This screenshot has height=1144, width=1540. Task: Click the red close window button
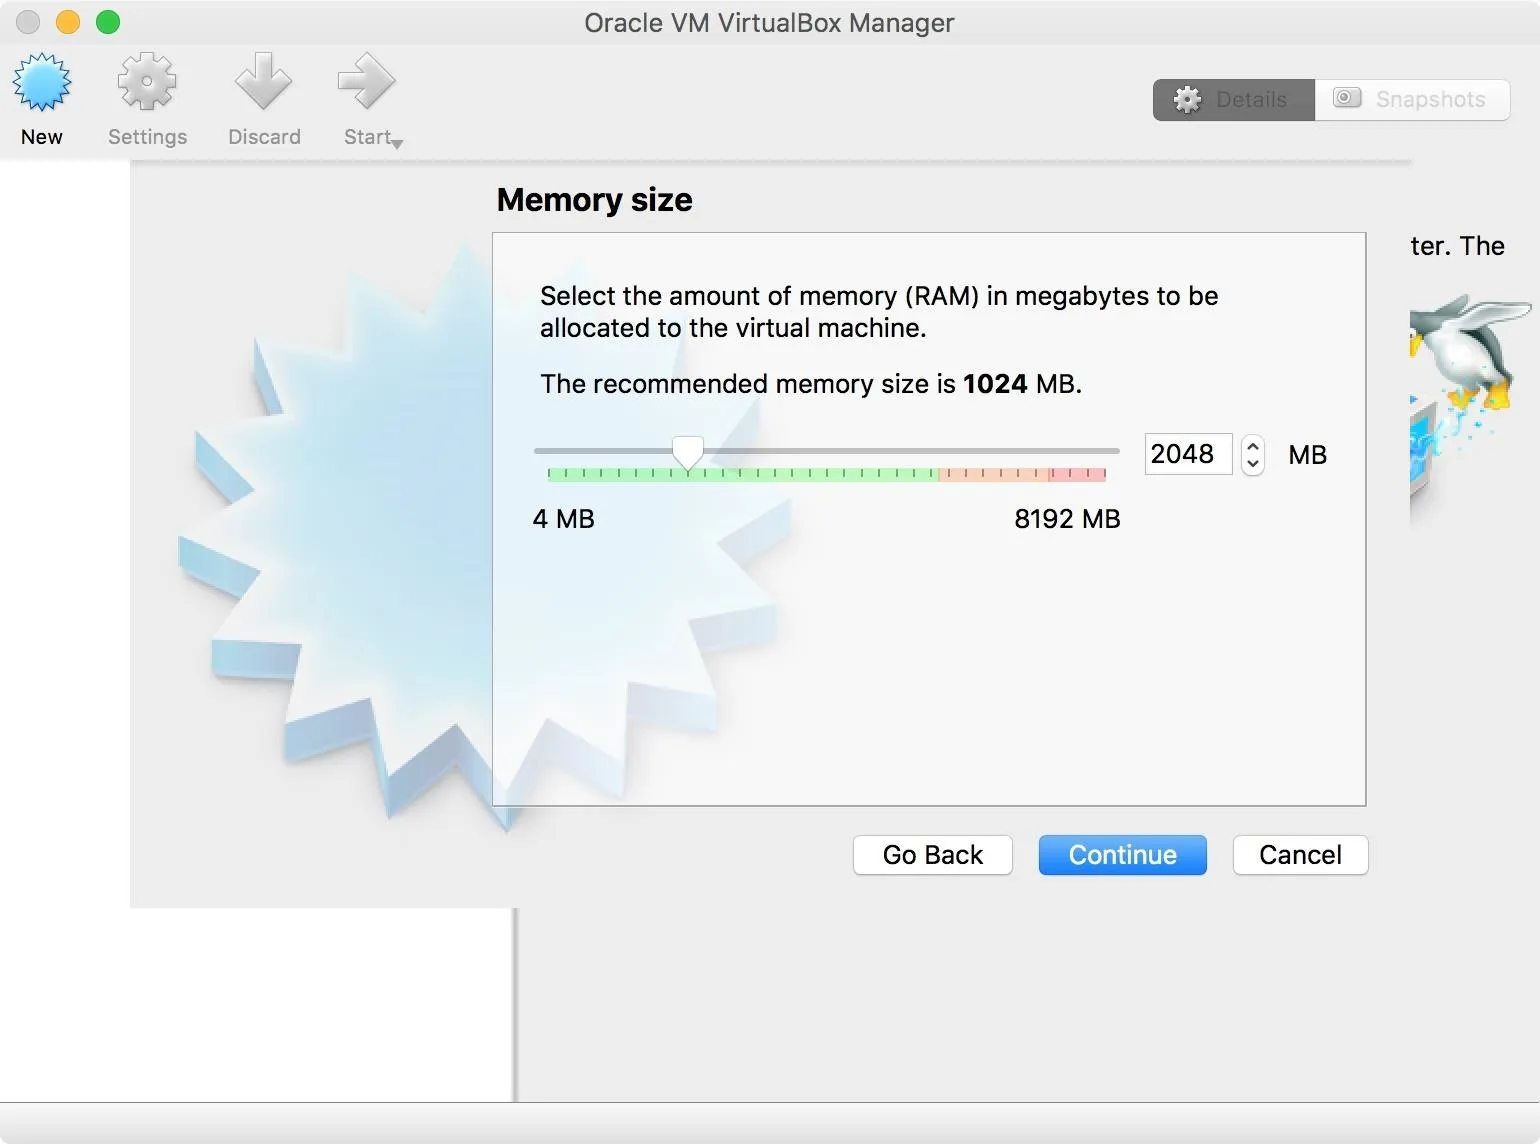[28, 22]
